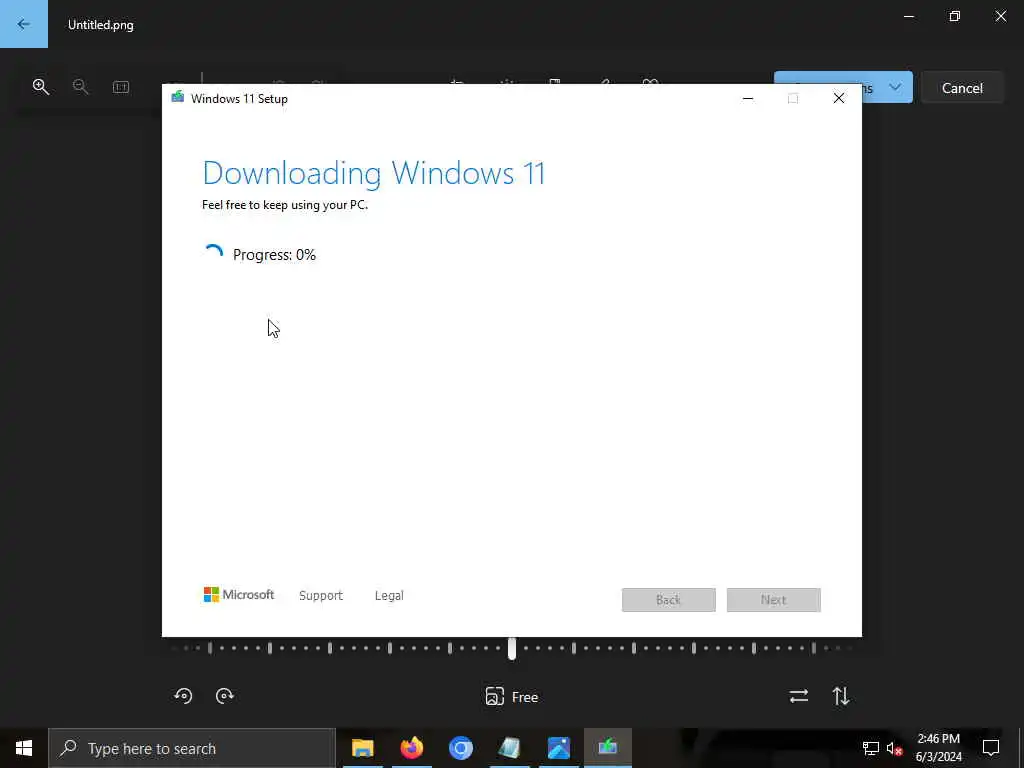Click the 'Downloading Windows 11' heading

point(374,173)
